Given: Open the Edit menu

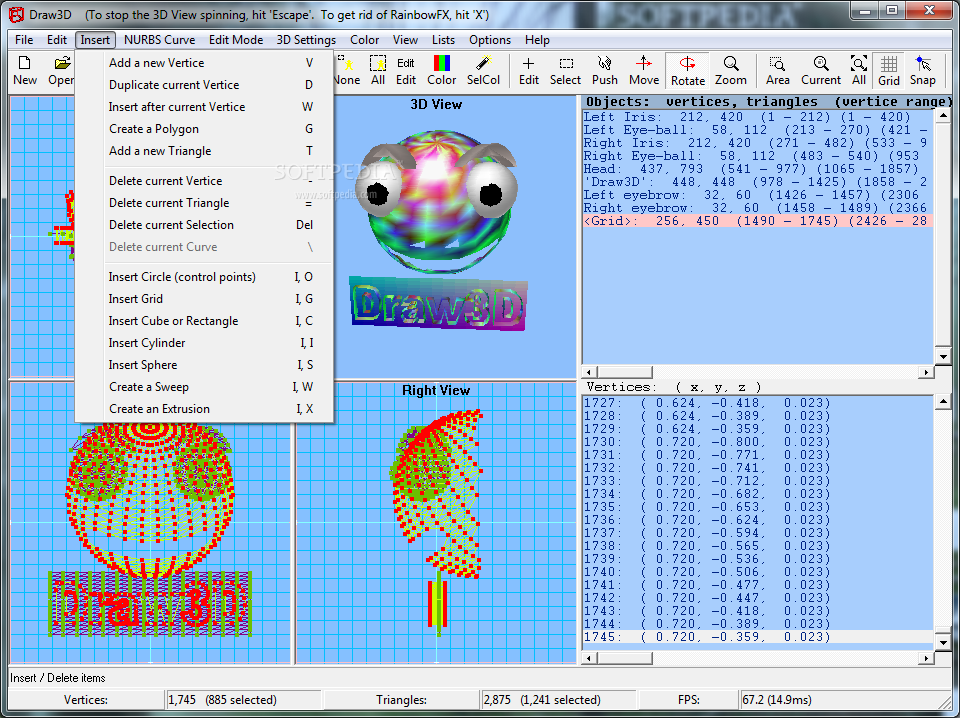Looking at the screenshot, I should (x=56, y=40).
